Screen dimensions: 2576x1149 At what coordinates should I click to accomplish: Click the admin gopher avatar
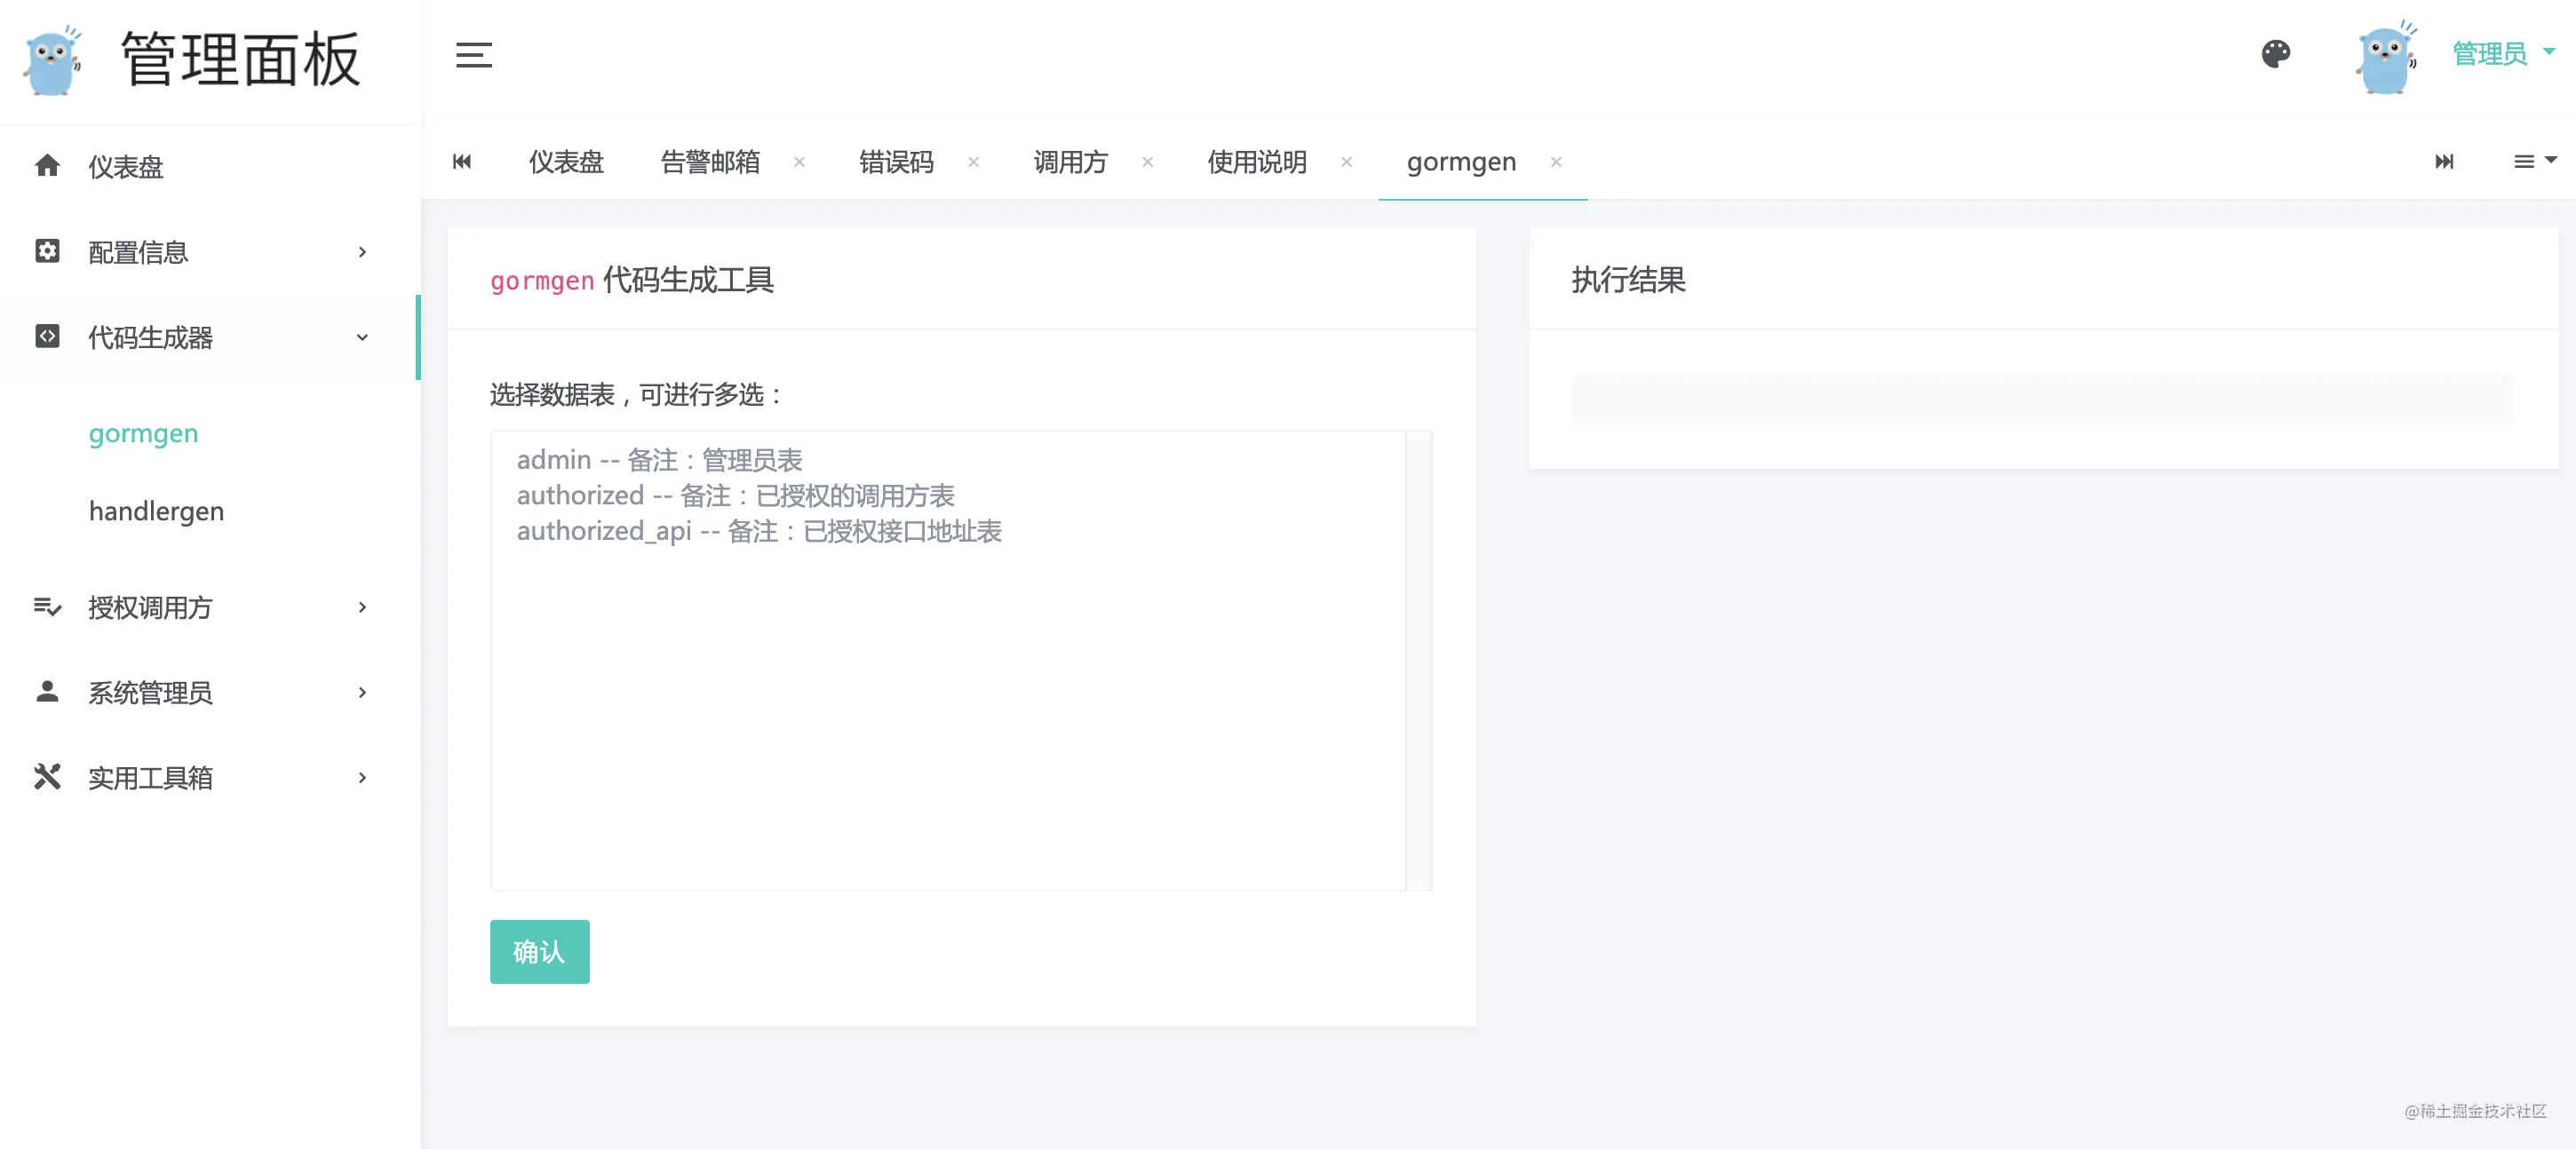[2386, 58]
